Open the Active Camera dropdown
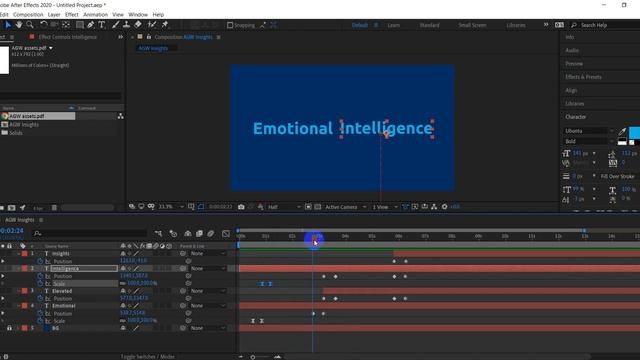The width and height of the screenshot is (640, 360). [x=345, y=207]
